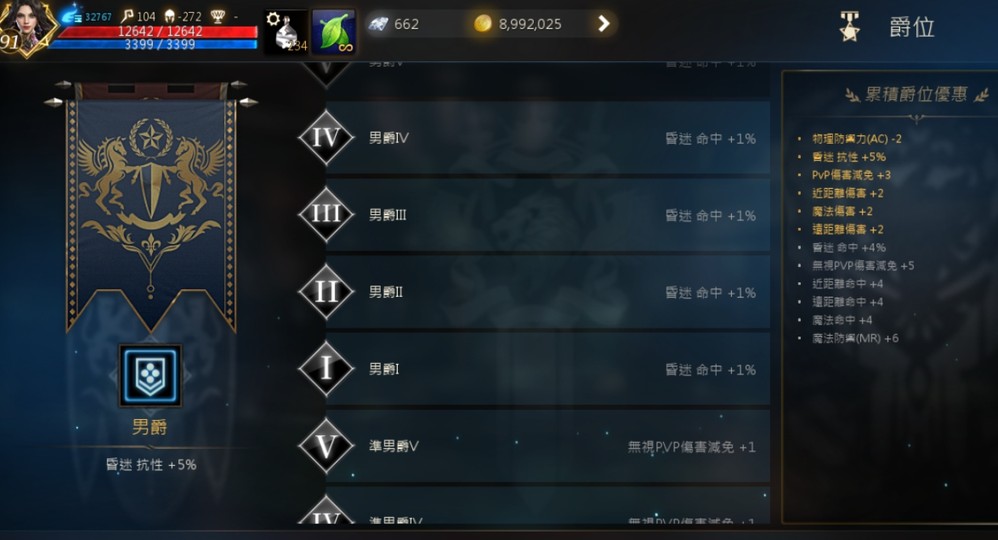Viewport: 998px width, 540px height.
Task: Click the Roman numeral IV diamond for 男爵IV
Action: click(x=326, y=138)
